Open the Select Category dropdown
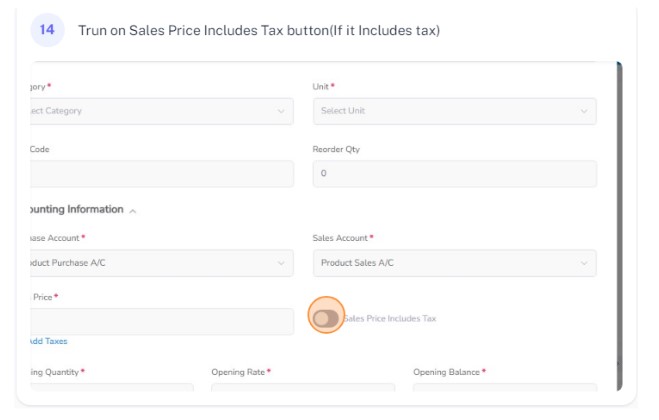 click(162, 111)
